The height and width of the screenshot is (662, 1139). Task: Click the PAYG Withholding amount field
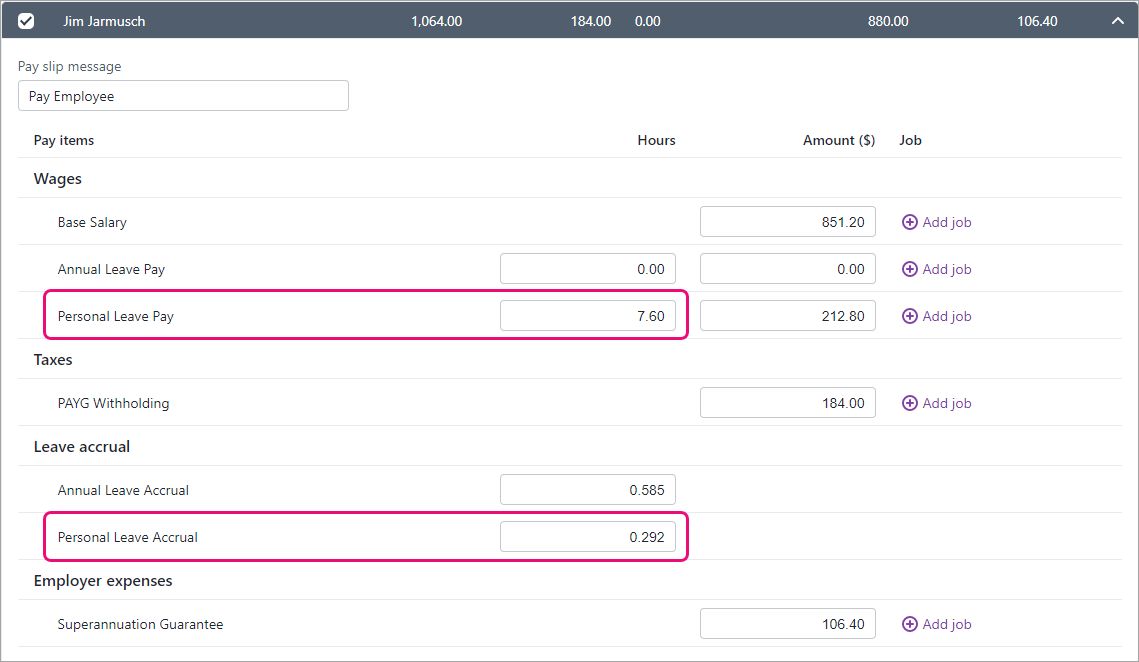[x=787, y=403]
